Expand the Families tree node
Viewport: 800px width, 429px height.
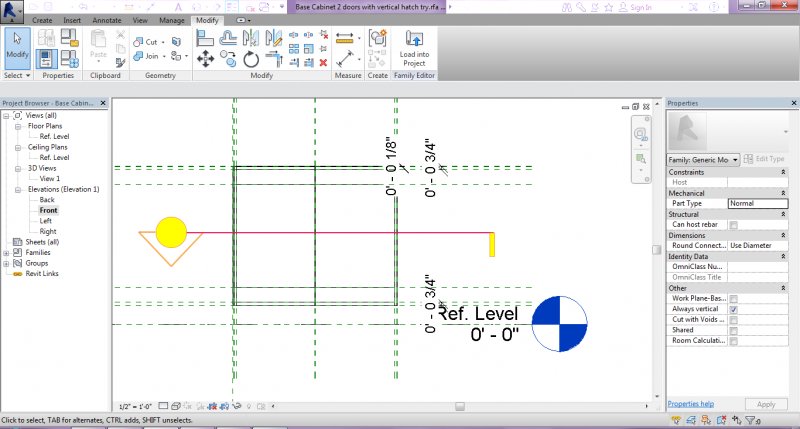(6, 253)
